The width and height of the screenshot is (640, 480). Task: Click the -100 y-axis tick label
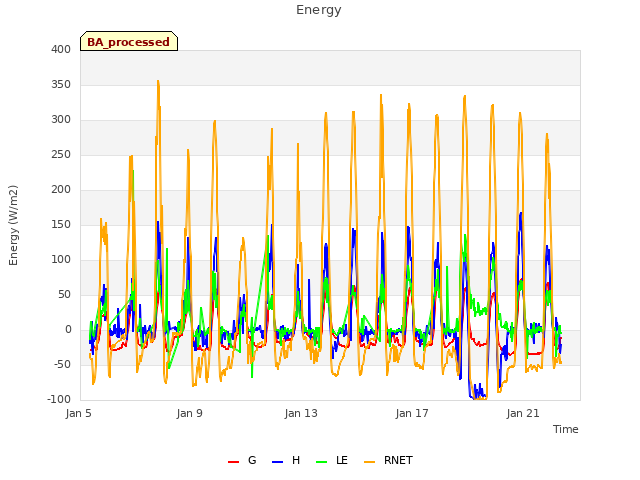59,400
